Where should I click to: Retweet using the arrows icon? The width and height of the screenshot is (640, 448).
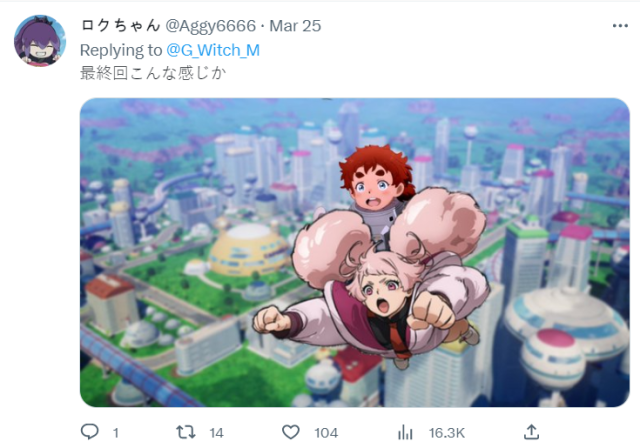(186, 432)
